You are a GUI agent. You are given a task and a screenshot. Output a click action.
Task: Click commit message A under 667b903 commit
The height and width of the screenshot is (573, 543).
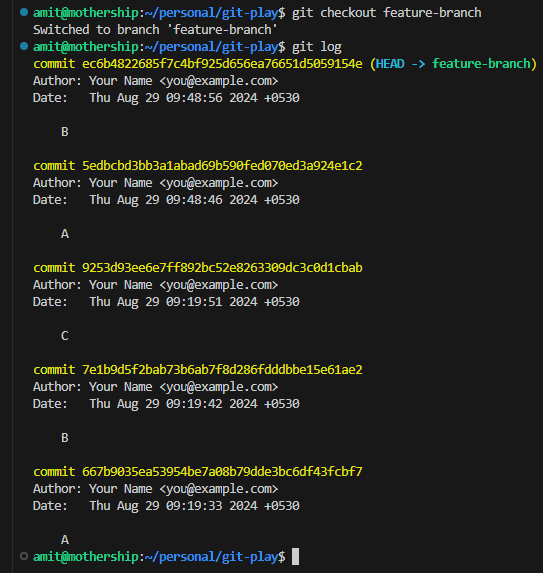(x=65, y=539)
